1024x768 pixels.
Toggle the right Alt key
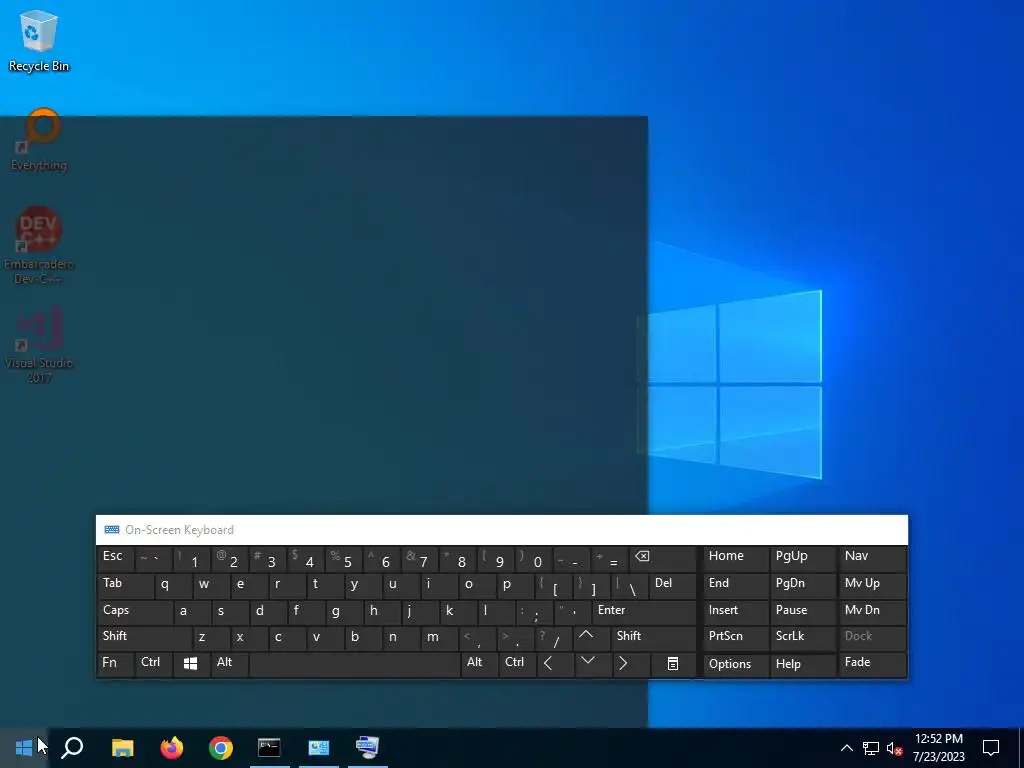click(x=479, y=664)
